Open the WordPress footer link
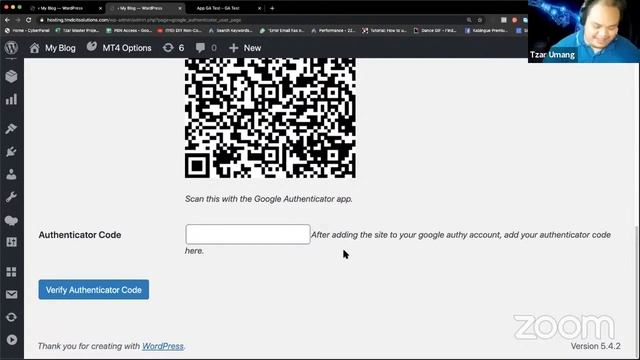The height and width of the screenshot is (360, 640). click(x=163, y=346)
